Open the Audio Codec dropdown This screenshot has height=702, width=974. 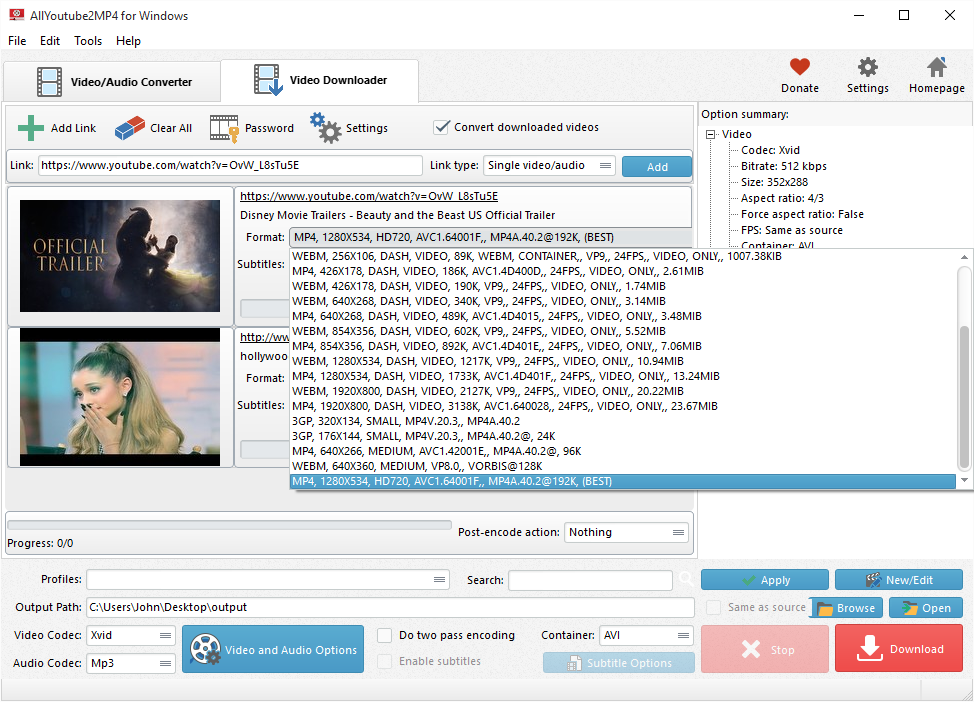point(130,663)
